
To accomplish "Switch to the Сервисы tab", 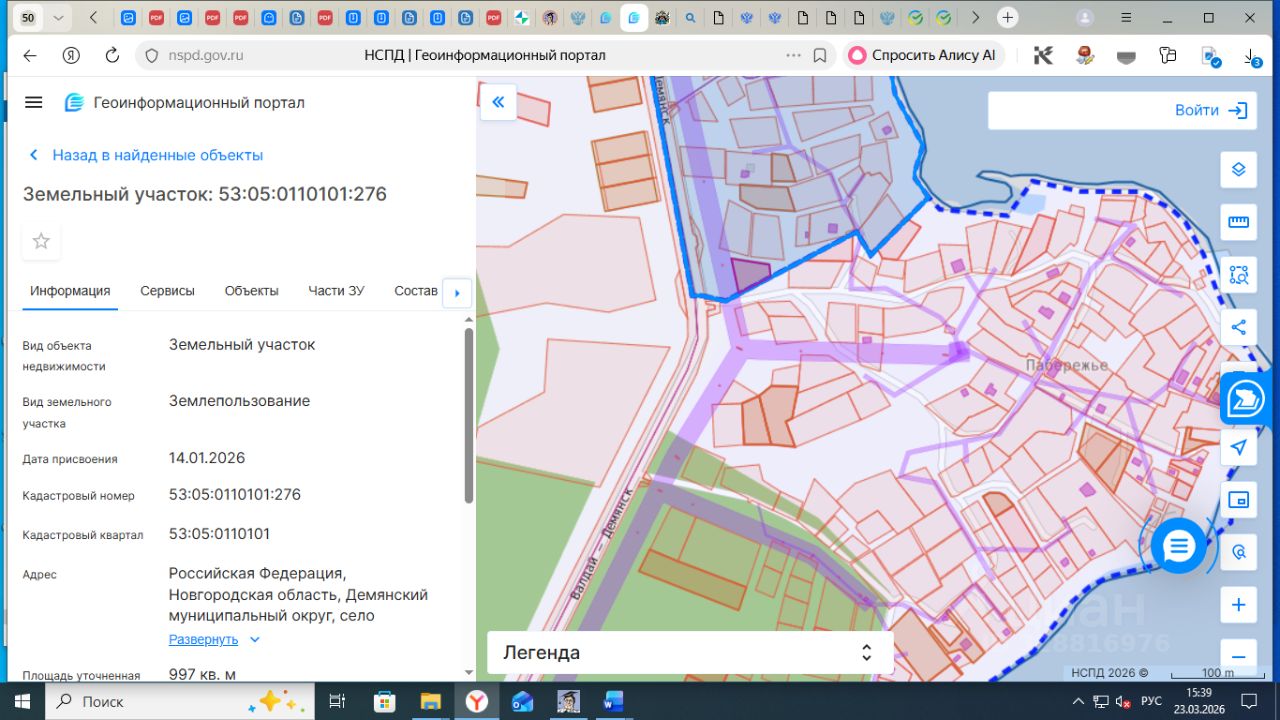I will click(x=167, y=291).
